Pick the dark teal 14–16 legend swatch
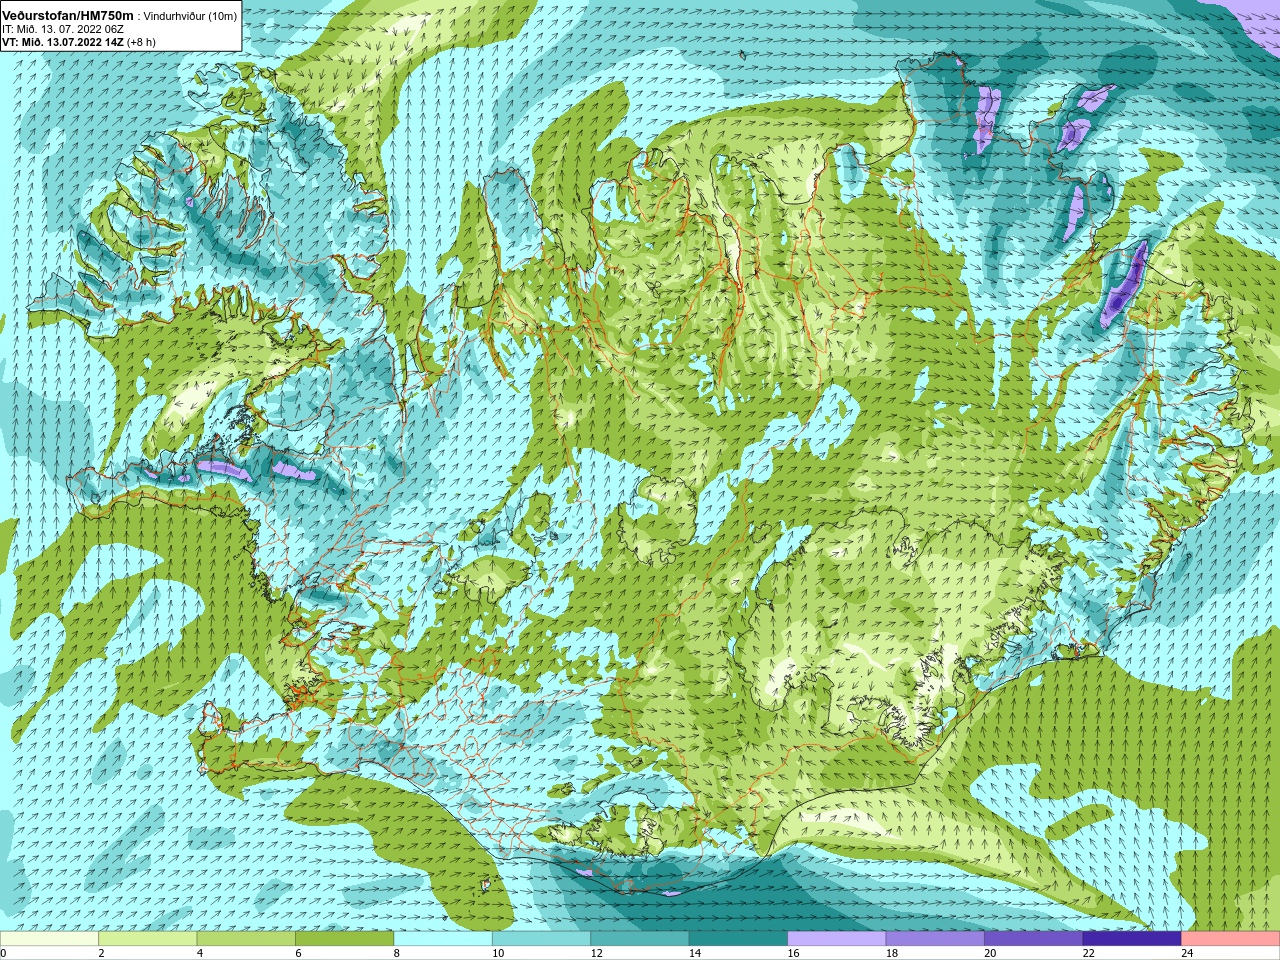 [738, 939]
